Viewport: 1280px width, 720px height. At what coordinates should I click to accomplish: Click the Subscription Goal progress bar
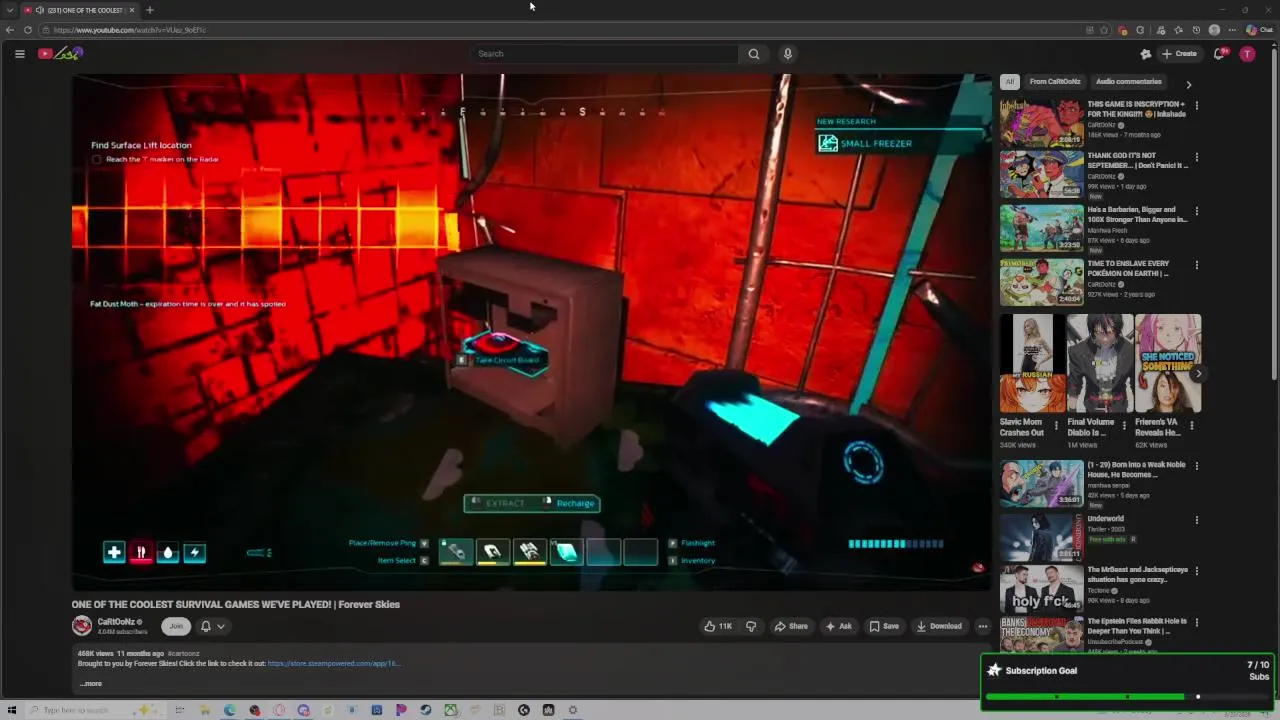pos(1127,696)
